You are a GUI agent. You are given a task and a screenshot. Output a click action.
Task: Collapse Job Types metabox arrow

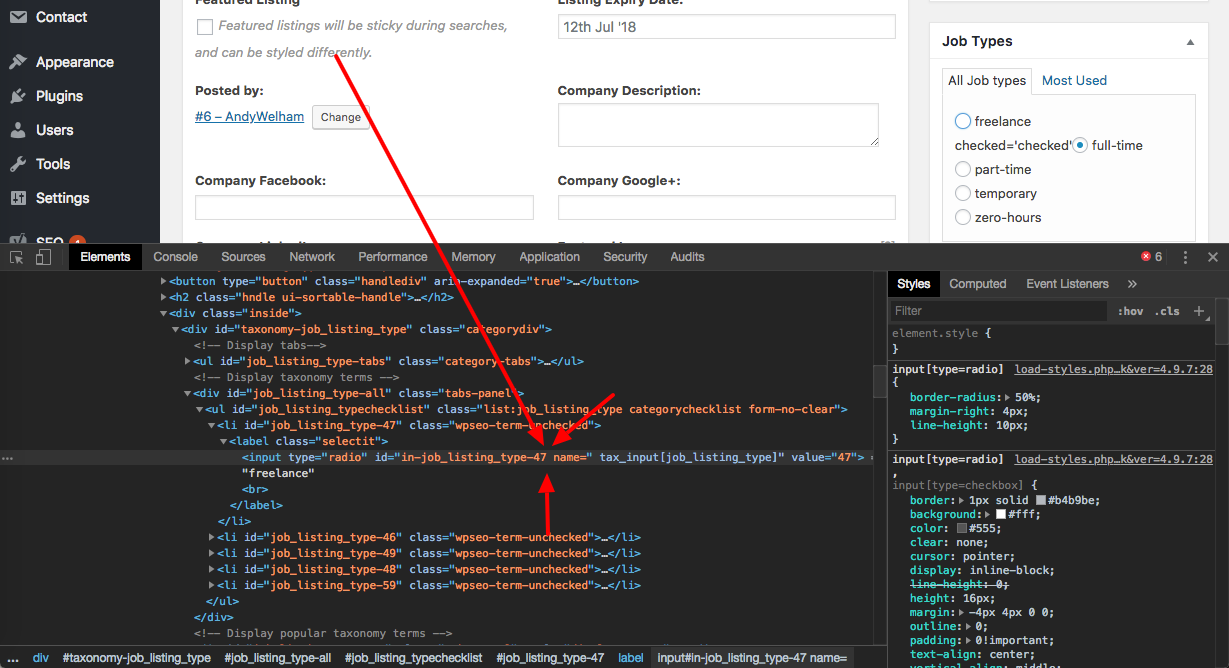[x=1190, y=42]
